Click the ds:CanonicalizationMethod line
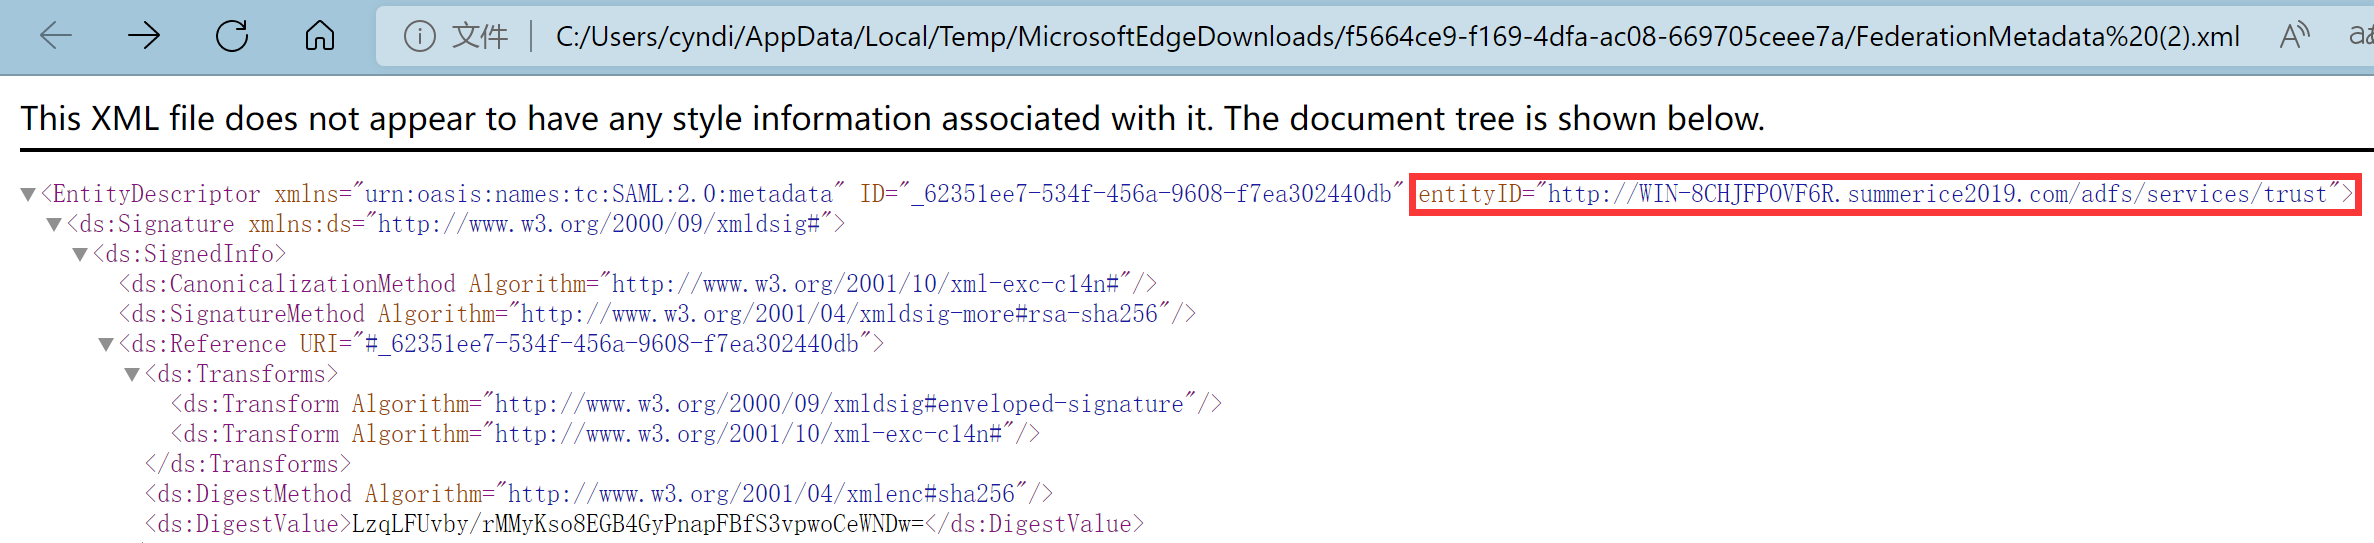The width and height of the screenshot is (2374, 543). (637, 284)
